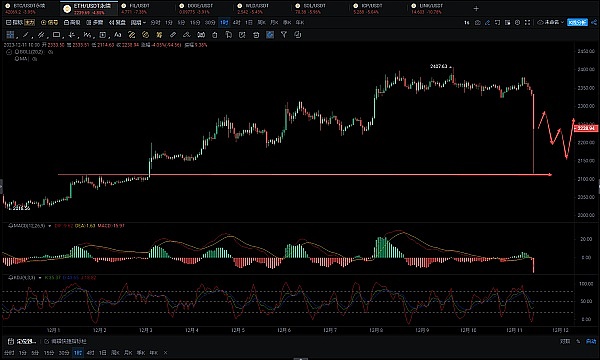Image resolution: width=600 pixels, height=360 pixels.
Task: Click the smiley face icon in top-right toolbar
Action: pyautogui.click(x=517, y=23)
